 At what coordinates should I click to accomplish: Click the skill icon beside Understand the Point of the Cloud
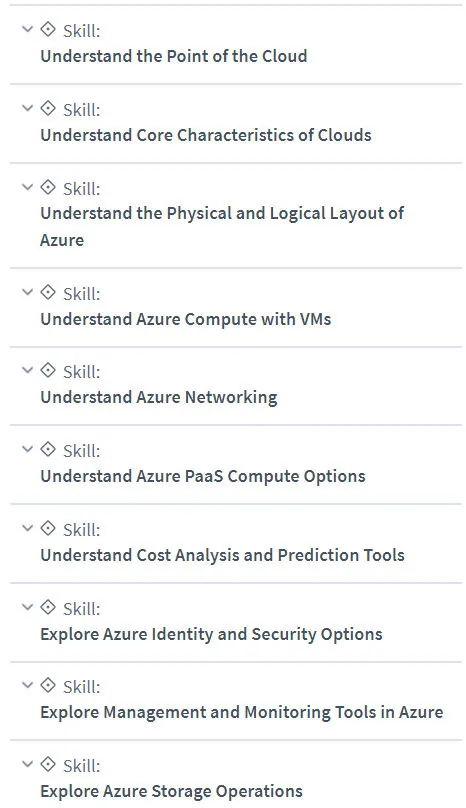pos(48,29)
